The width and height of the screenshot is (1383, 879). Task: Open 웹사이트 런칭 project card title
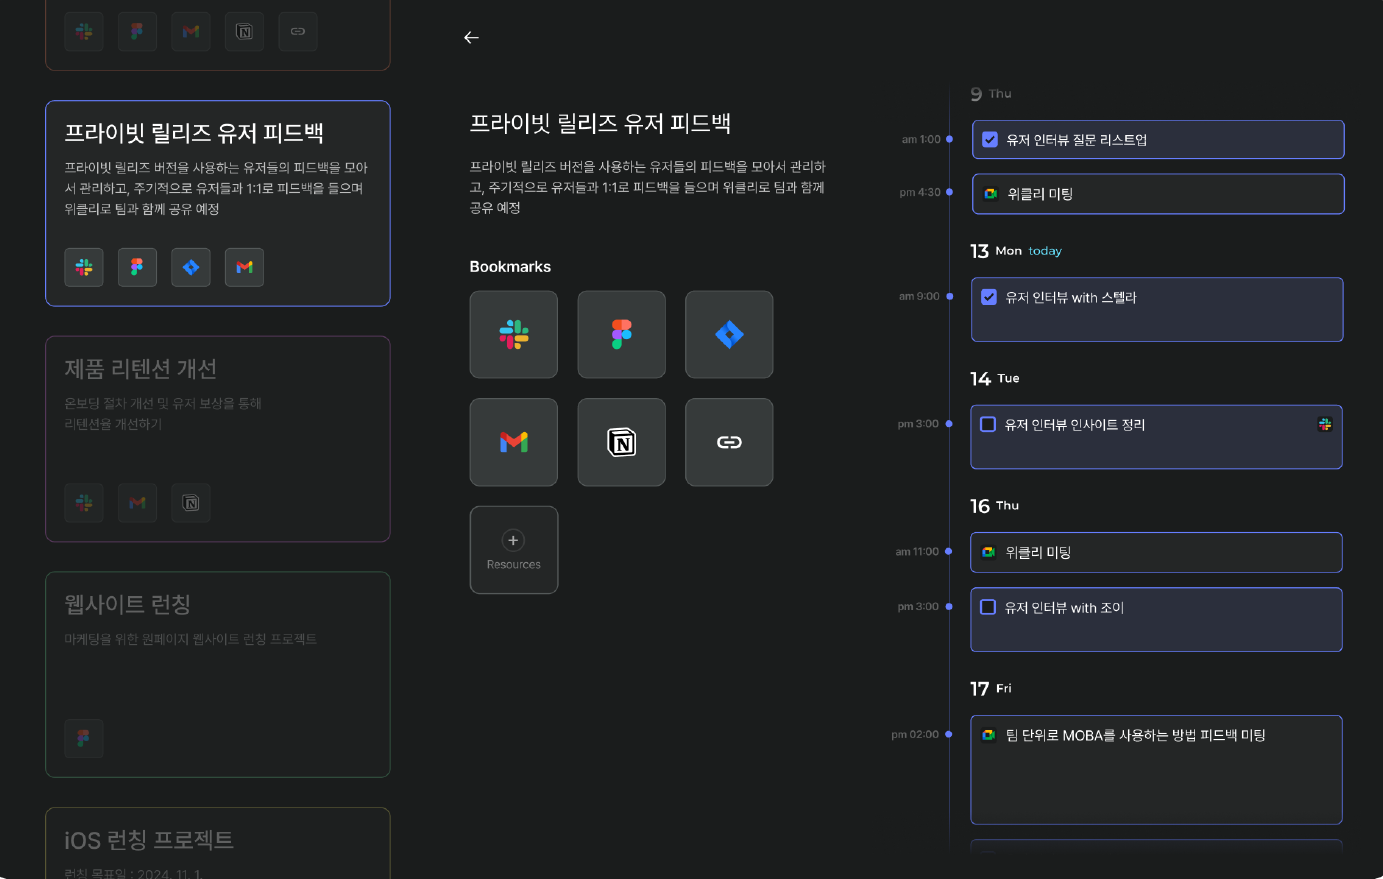[128, 604]
